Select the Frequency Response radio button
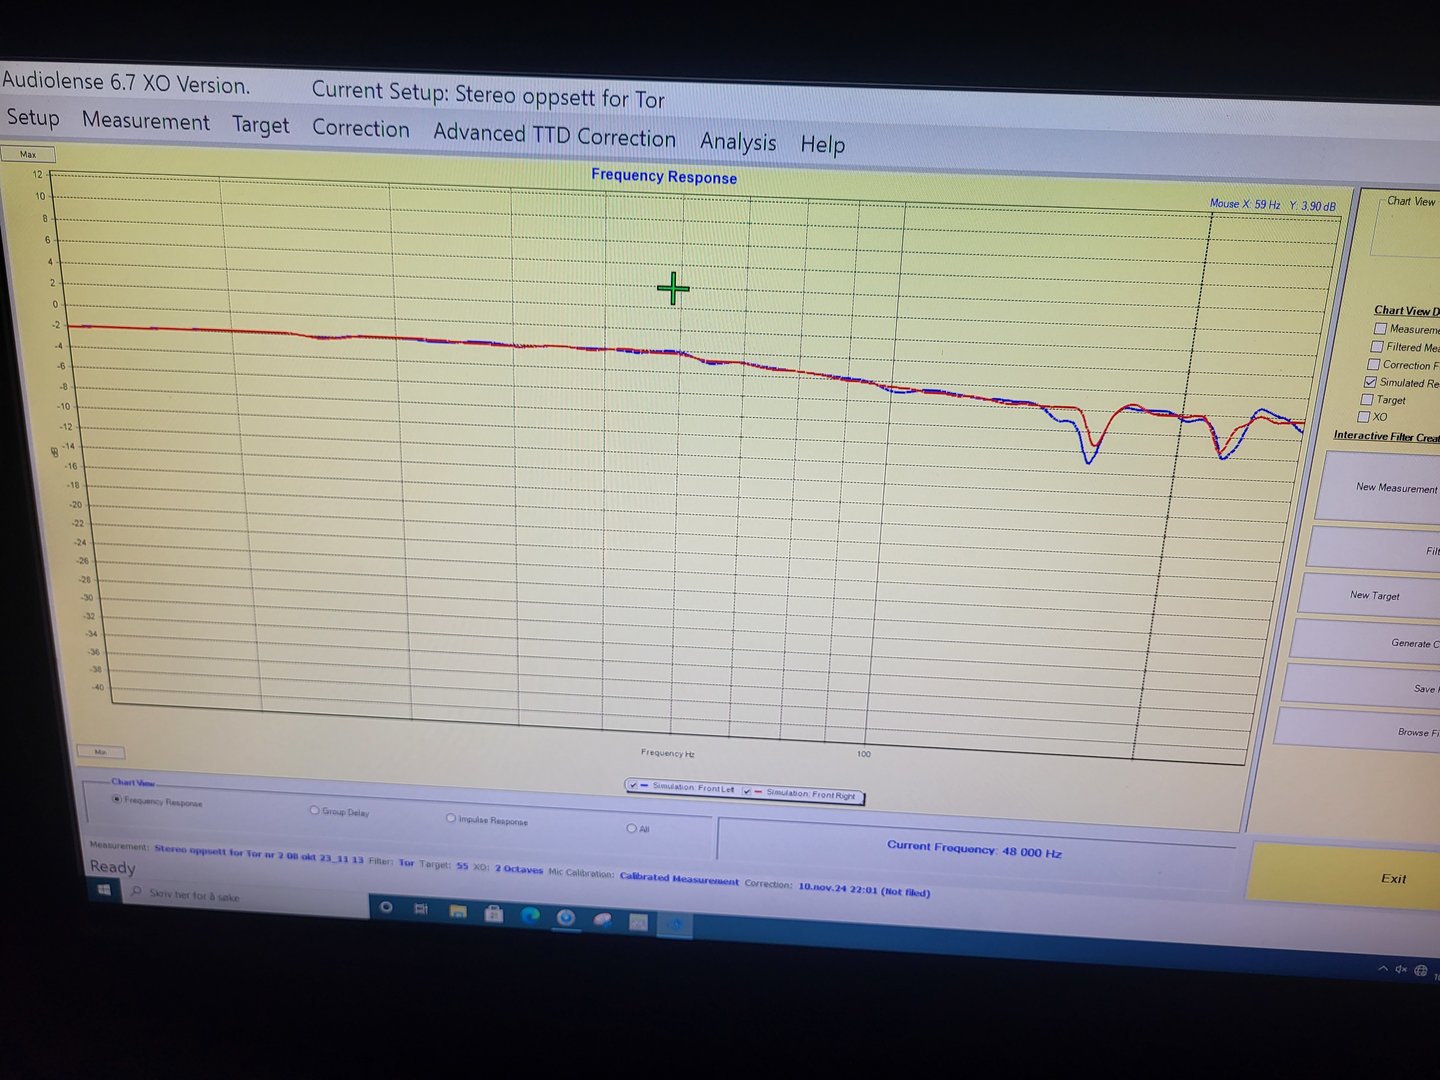 (117, 799)
